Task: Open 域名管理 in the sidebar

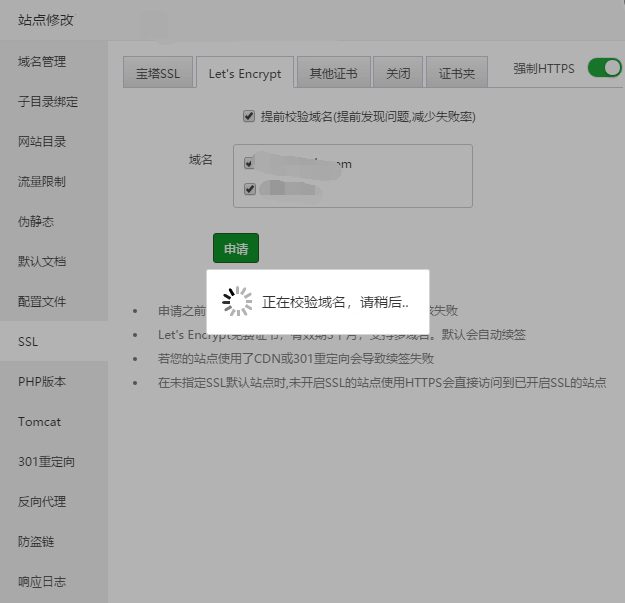Action: tap(42, 62)
